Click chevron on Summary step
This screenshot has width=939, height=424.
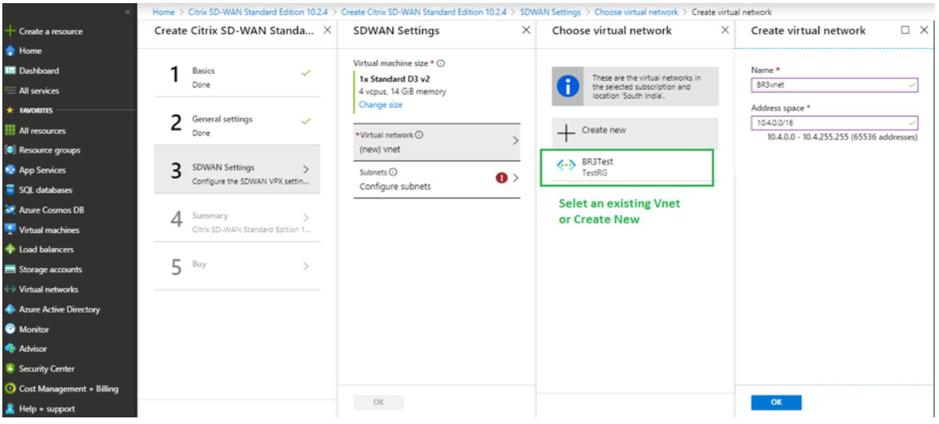tap(306, 218)
